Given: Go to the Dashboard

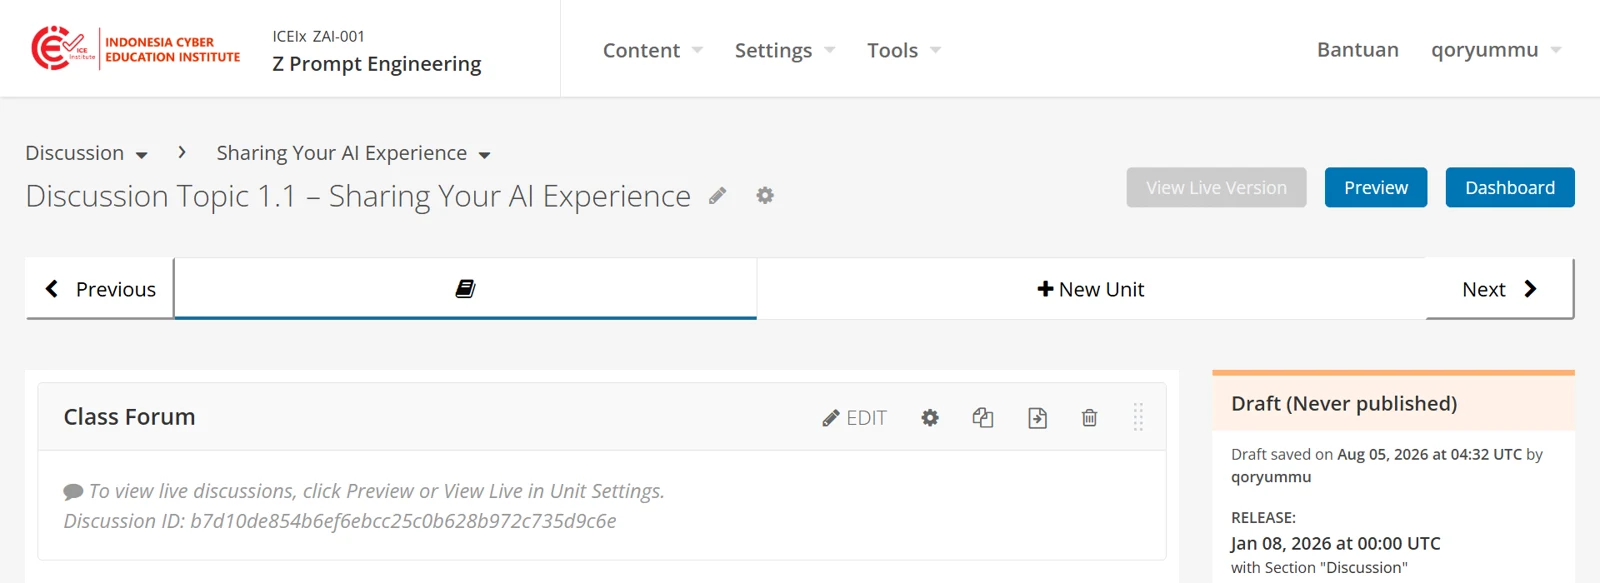Looking at the screenshot, I should (1510, 188).
